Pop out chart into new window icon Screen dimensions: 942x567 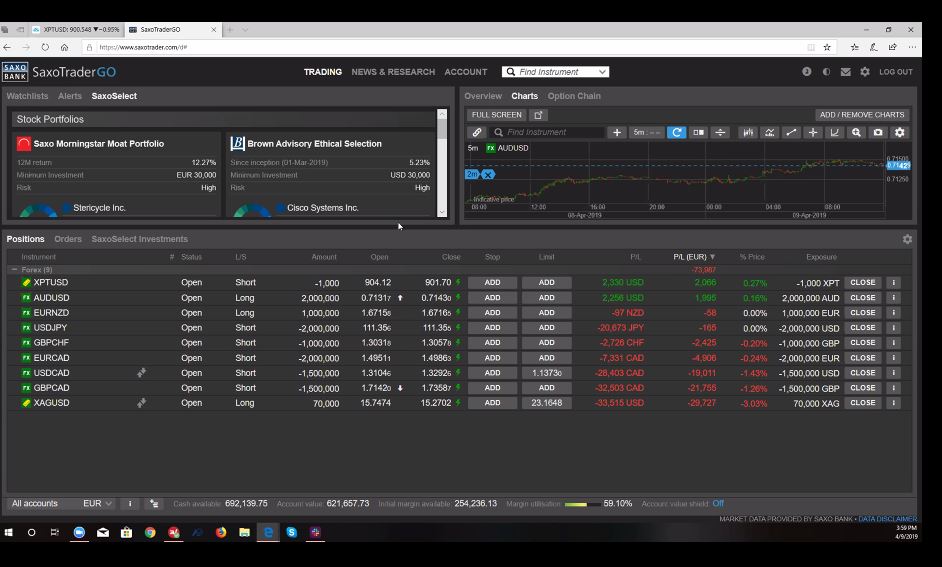click(538, 115)
